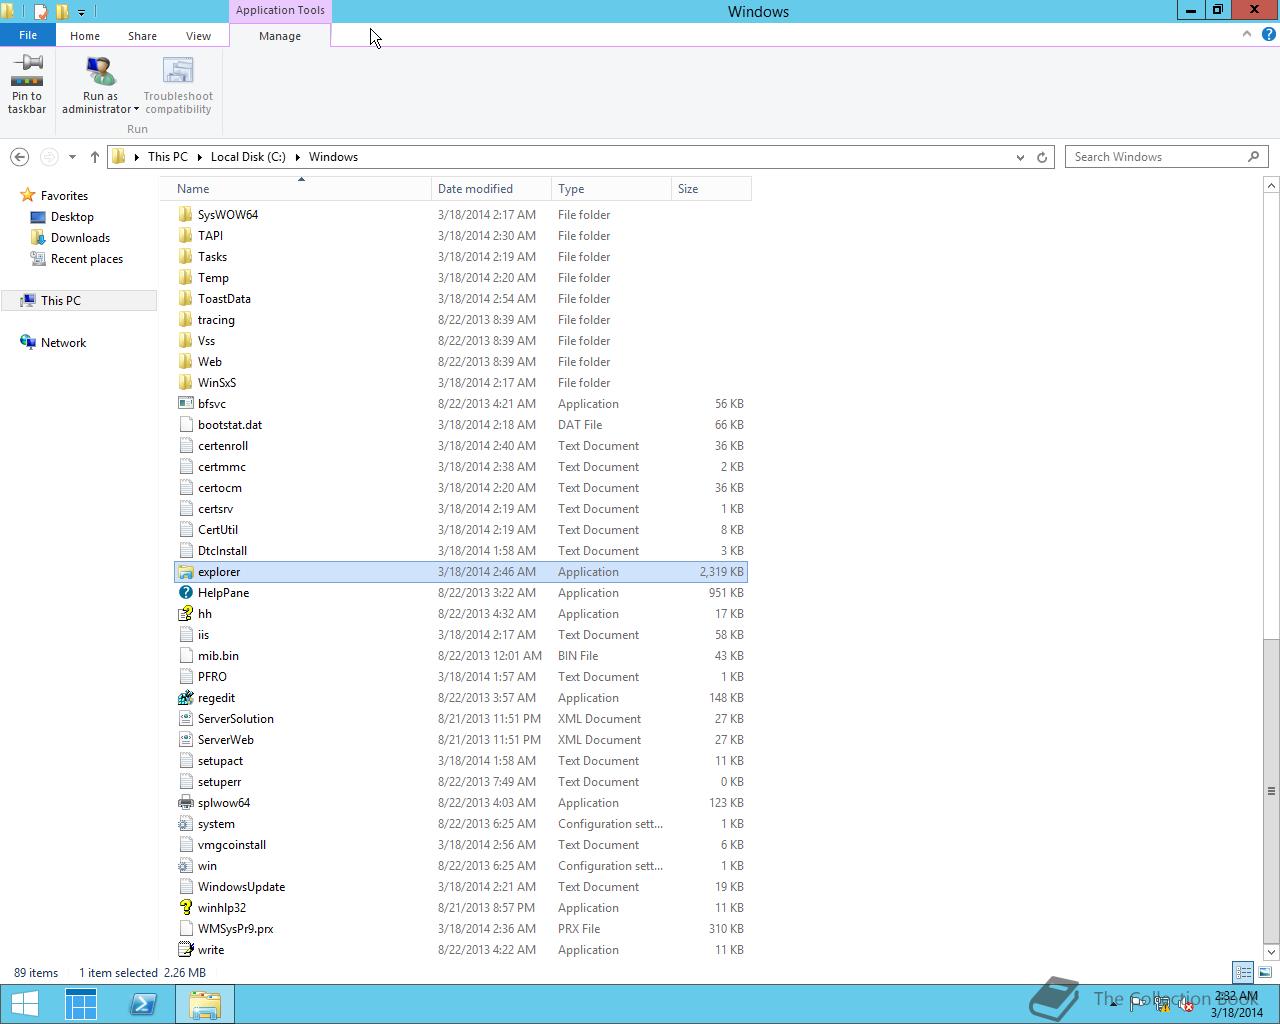1280x1024 pixels.
Task: Select the Manage ribbon tab
Action: click(280, 36)
